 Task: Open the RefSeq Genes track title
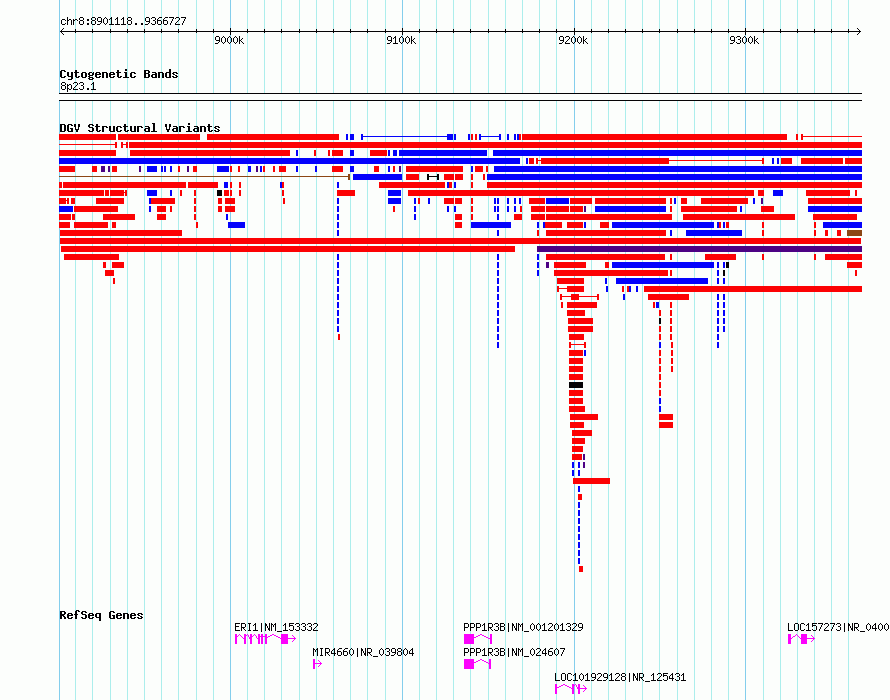[101, 615]
